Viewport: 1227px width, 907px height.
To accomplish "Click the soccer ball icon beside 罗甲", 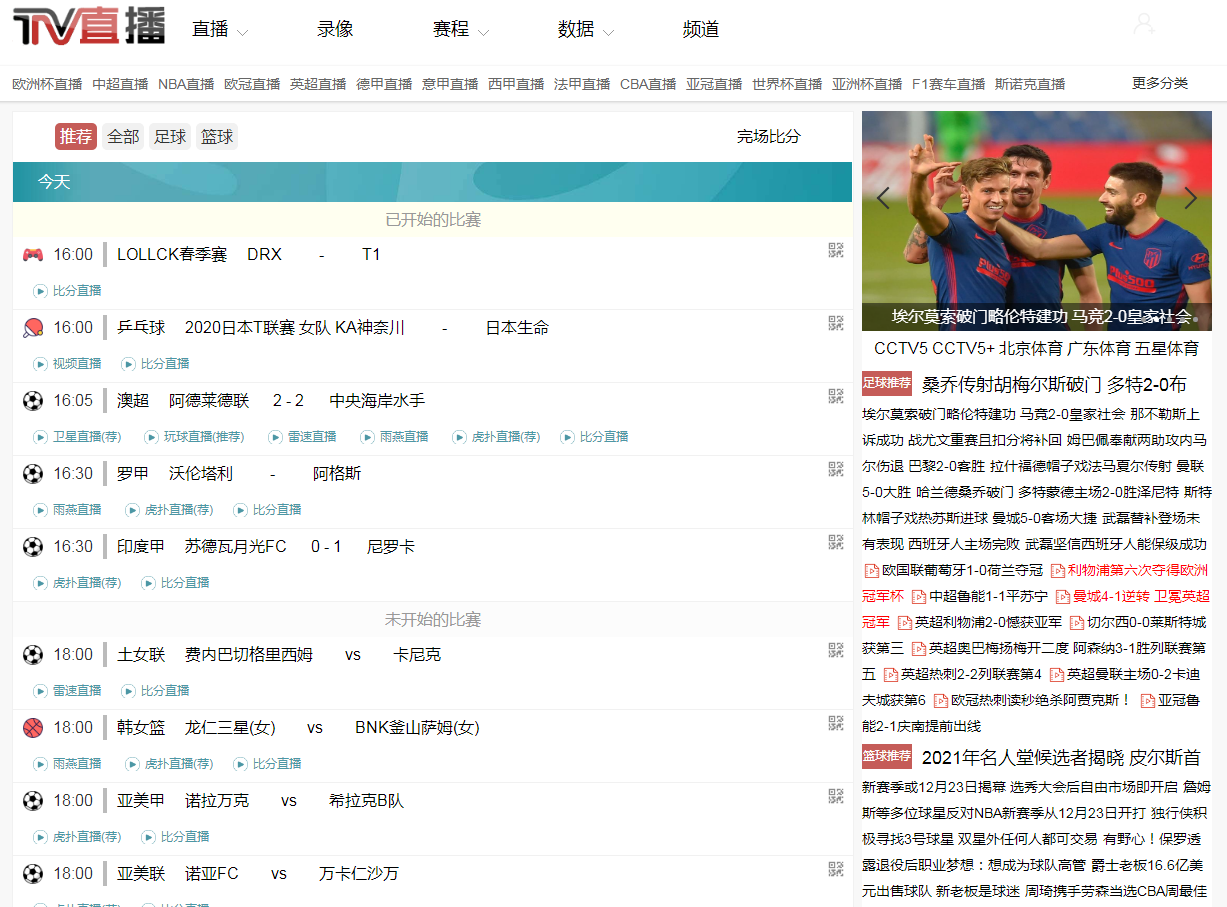I will [33, 474].
